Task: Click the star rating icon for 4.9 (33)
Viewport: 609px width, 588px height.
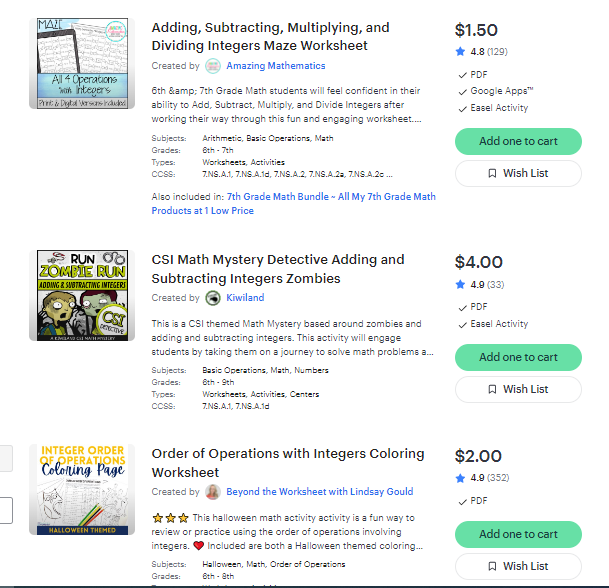Action: point(460,284)
